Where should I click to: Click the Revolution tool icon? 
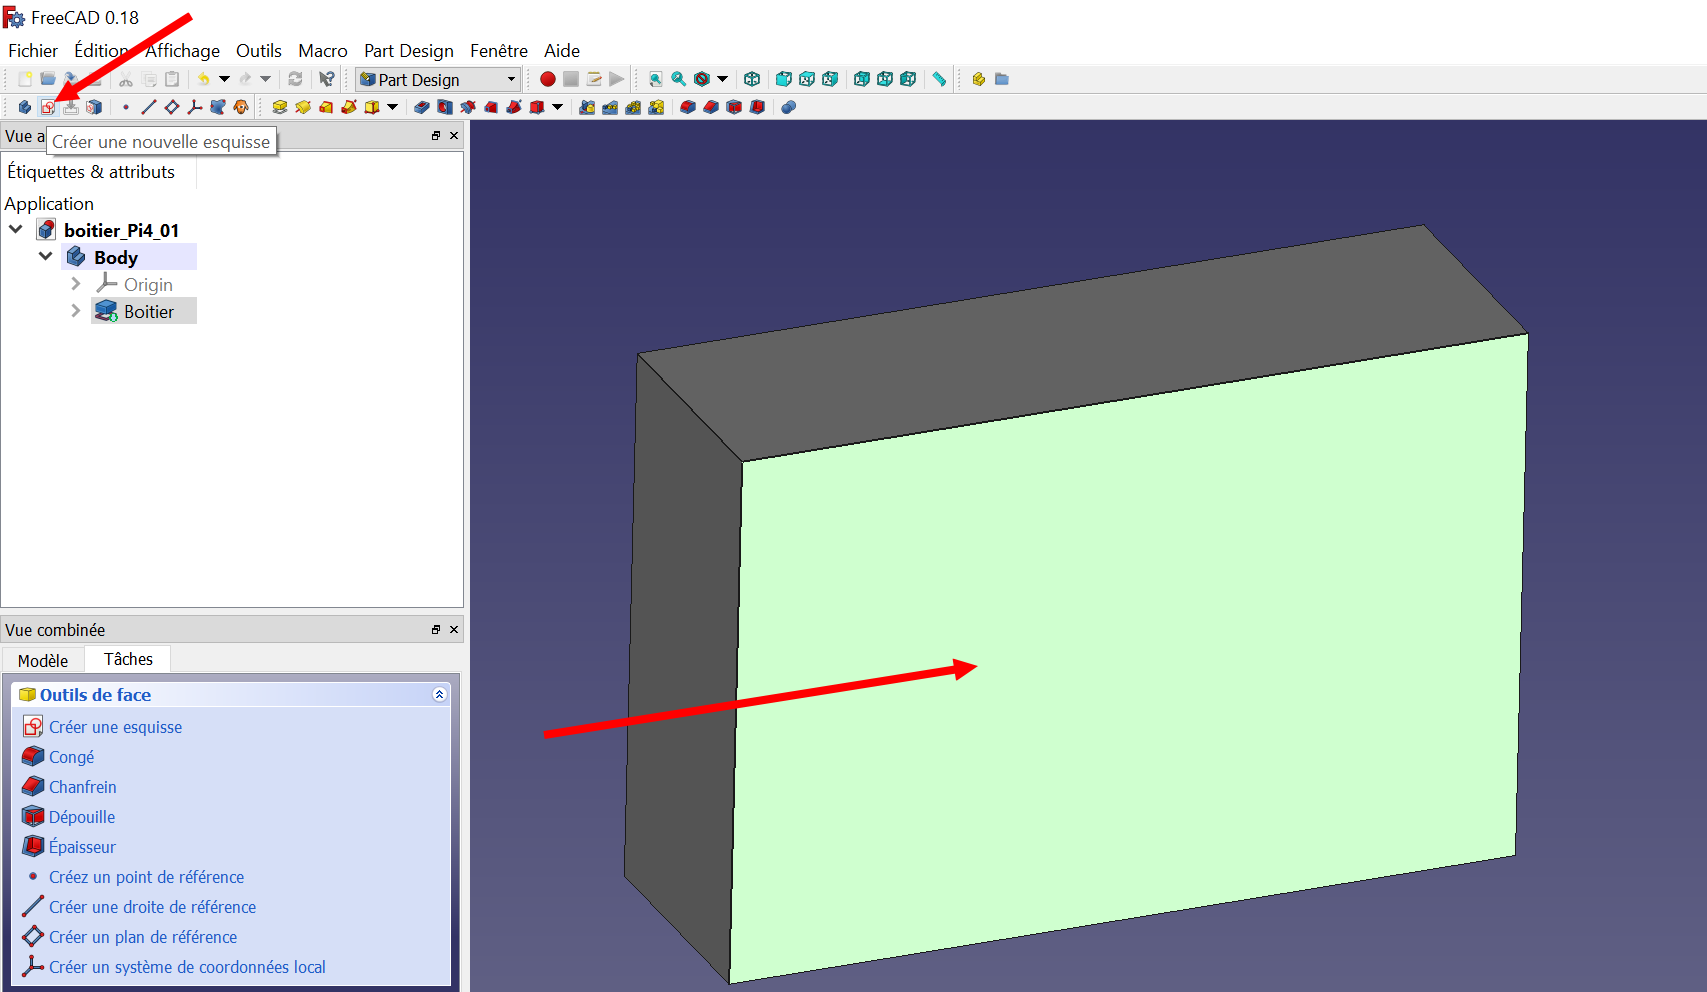point(303,107)
